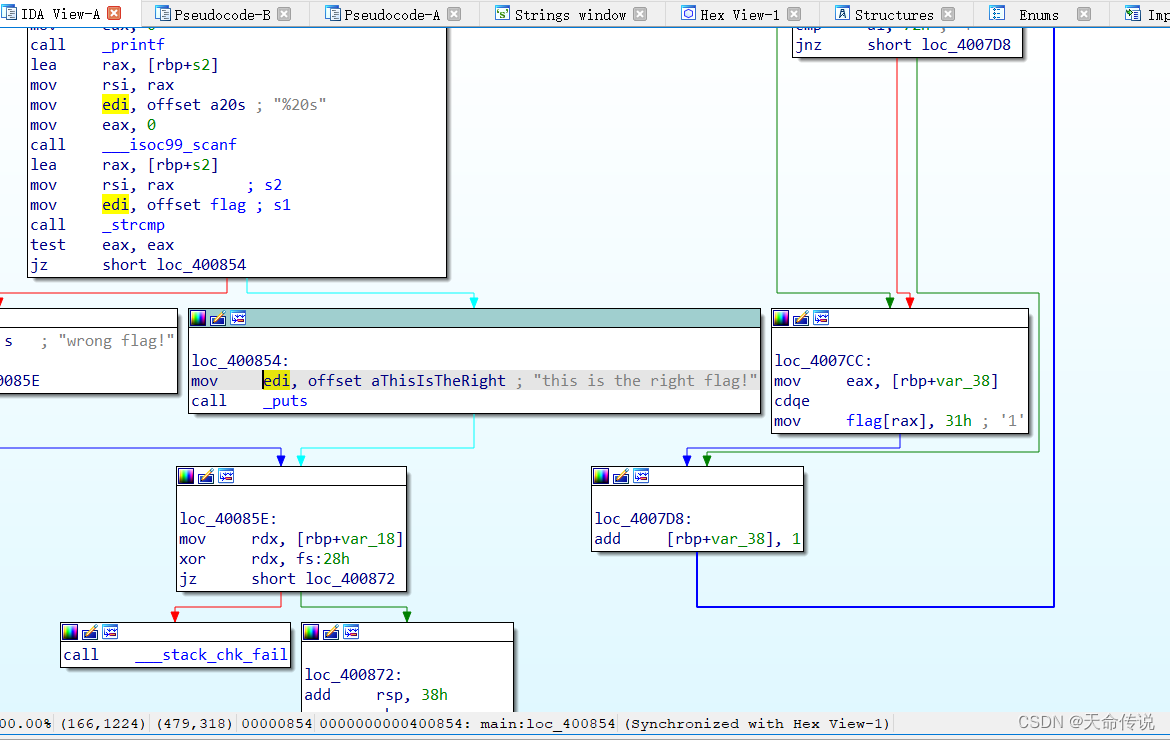The height and width of the screenshot is (740, 1170).
Task: Open the node color picker on loc_4007CC block
Action: coord(781,318)
